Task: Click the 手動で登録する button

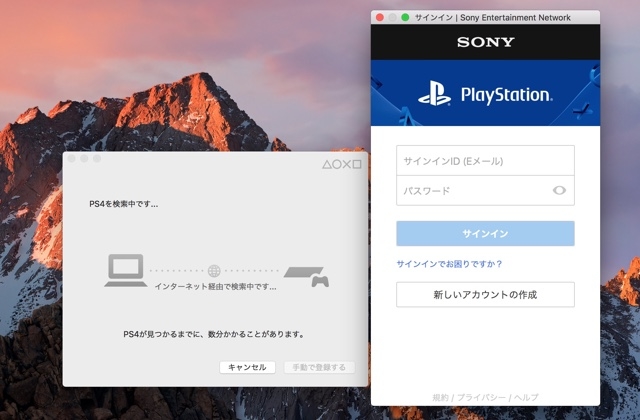Action: coord(319,367)
